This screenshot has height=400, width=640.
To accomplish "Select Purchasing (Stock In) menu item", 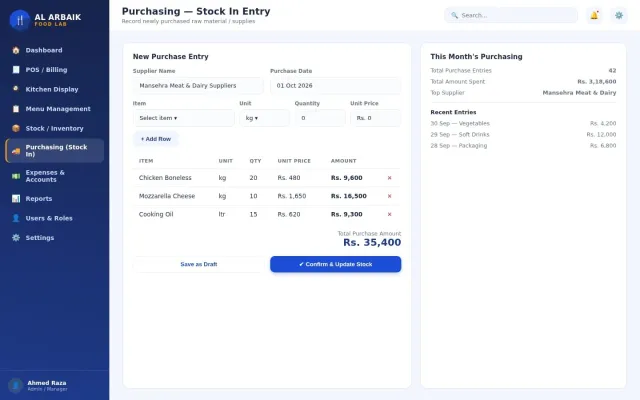I will coord(55,151).
